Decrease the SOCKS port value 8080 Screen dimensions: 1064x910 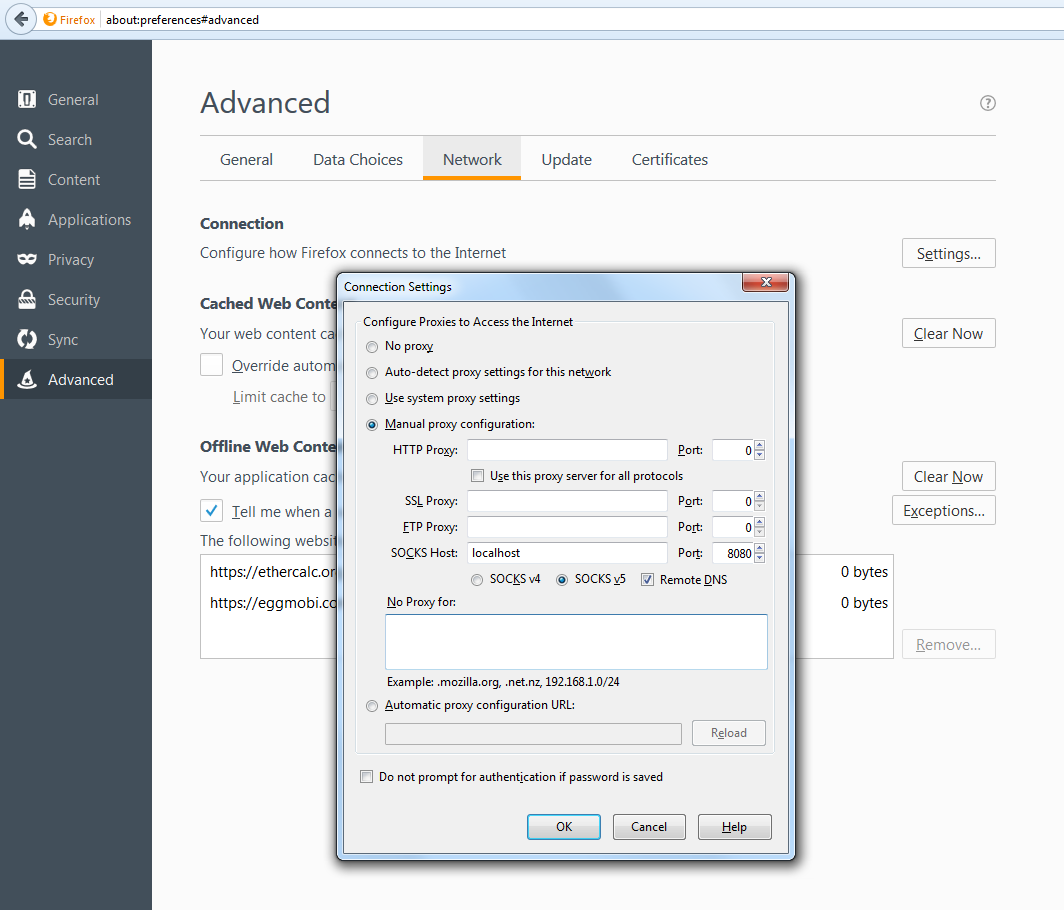(759, 558)
